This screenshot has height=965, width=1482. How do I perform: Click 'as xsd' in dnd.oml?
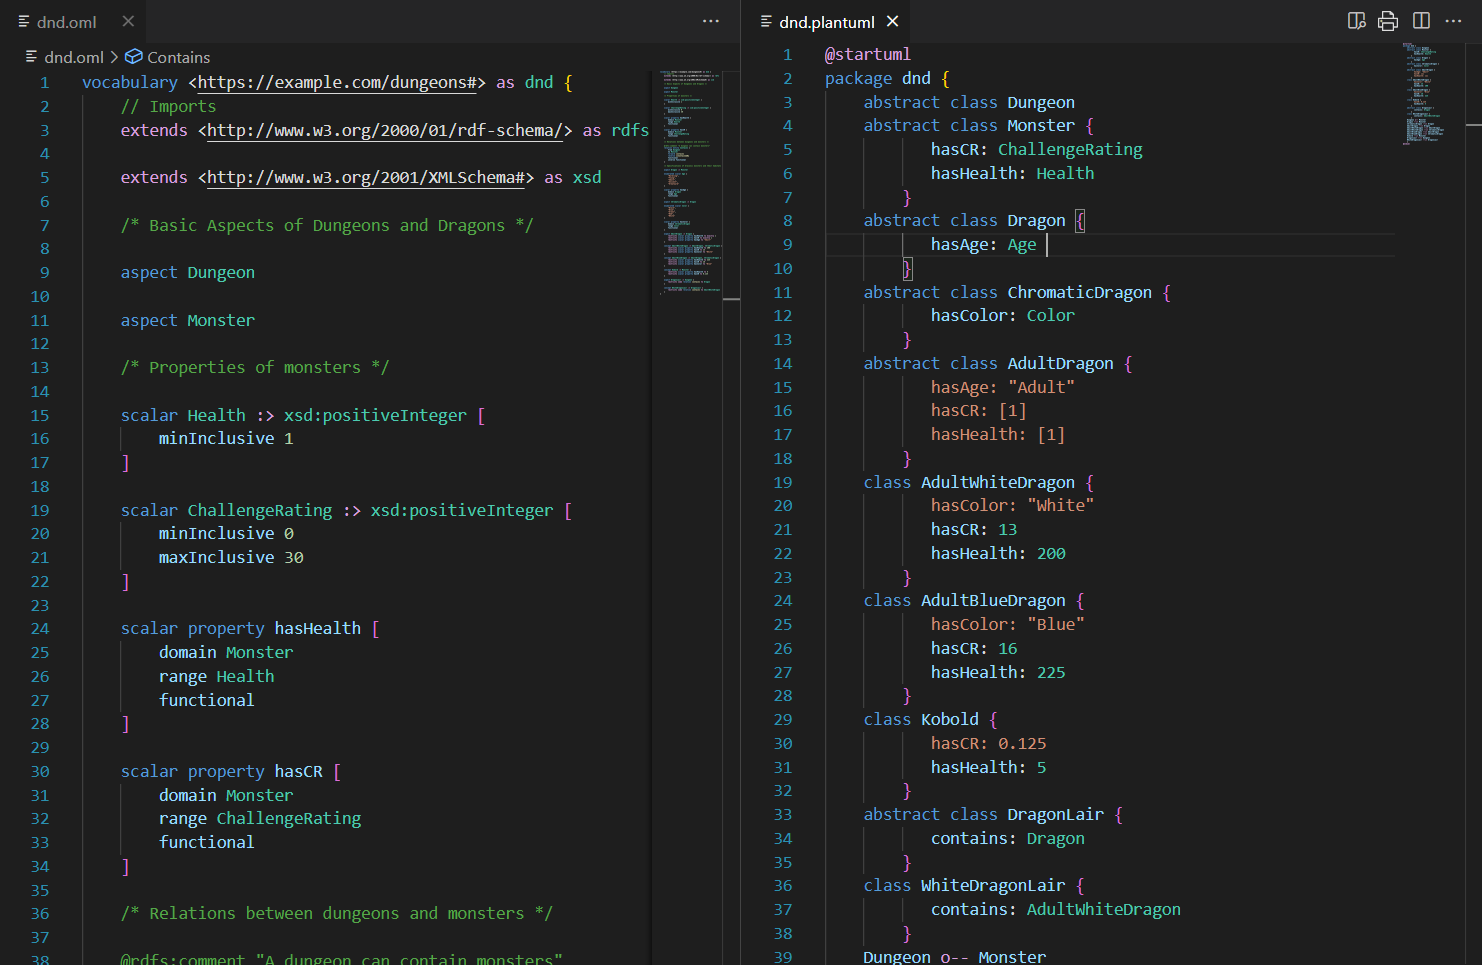573,177
